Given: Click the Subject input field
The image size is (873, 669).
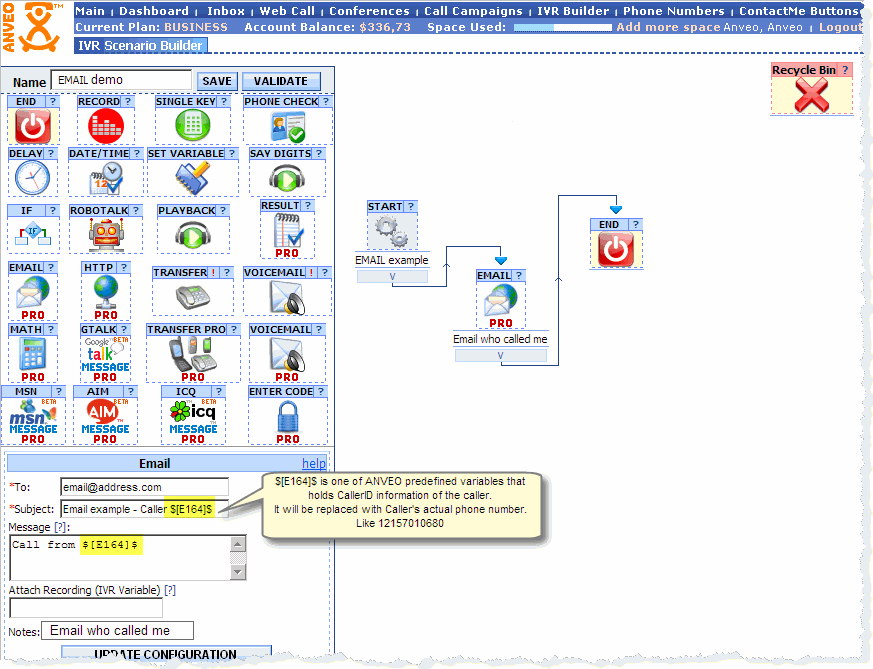Looking at the screenshot, I should pyautogui.click(x=144, y=509).
